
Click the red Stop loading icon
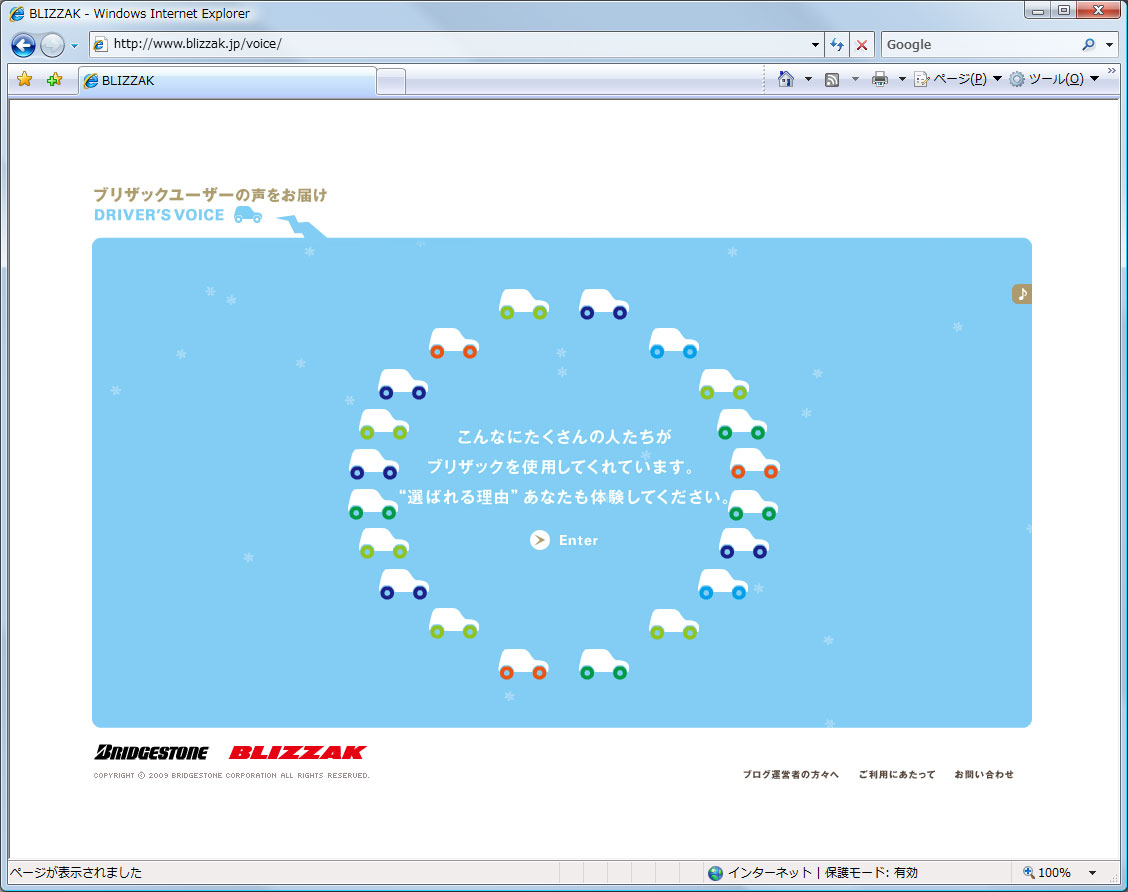(862, 45)
